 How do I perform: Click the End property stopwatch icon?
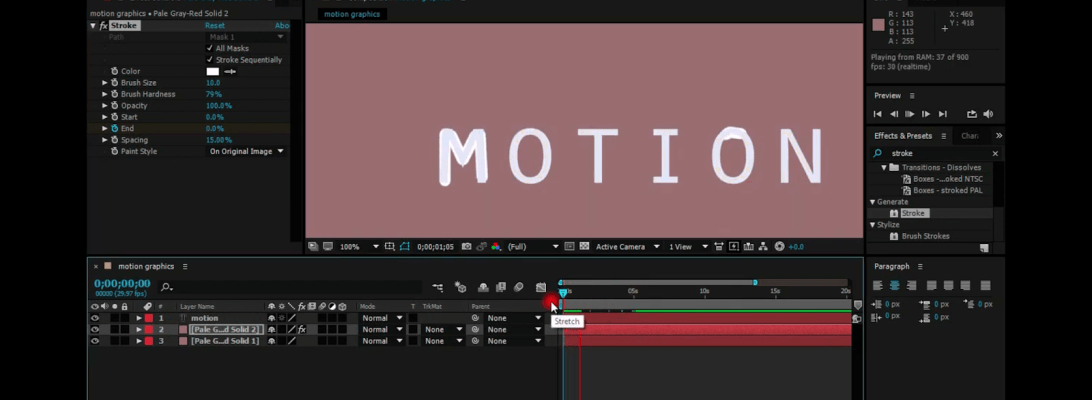coord(114,129)
